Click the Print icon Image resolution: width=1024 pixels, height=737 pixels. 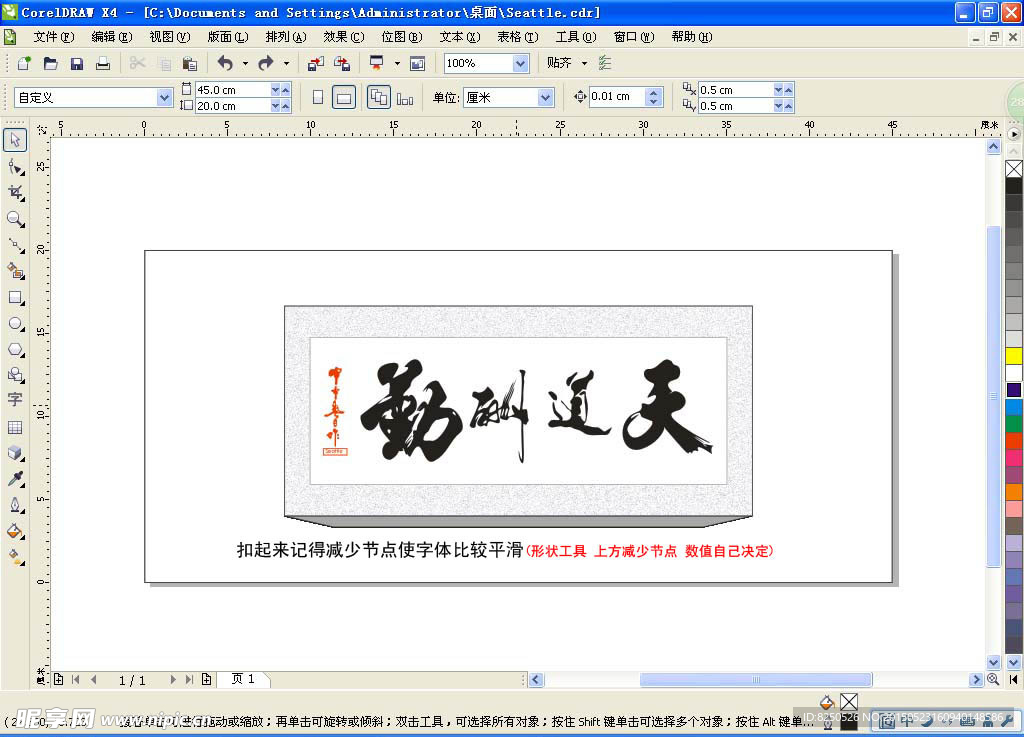[x=103, y=63]
